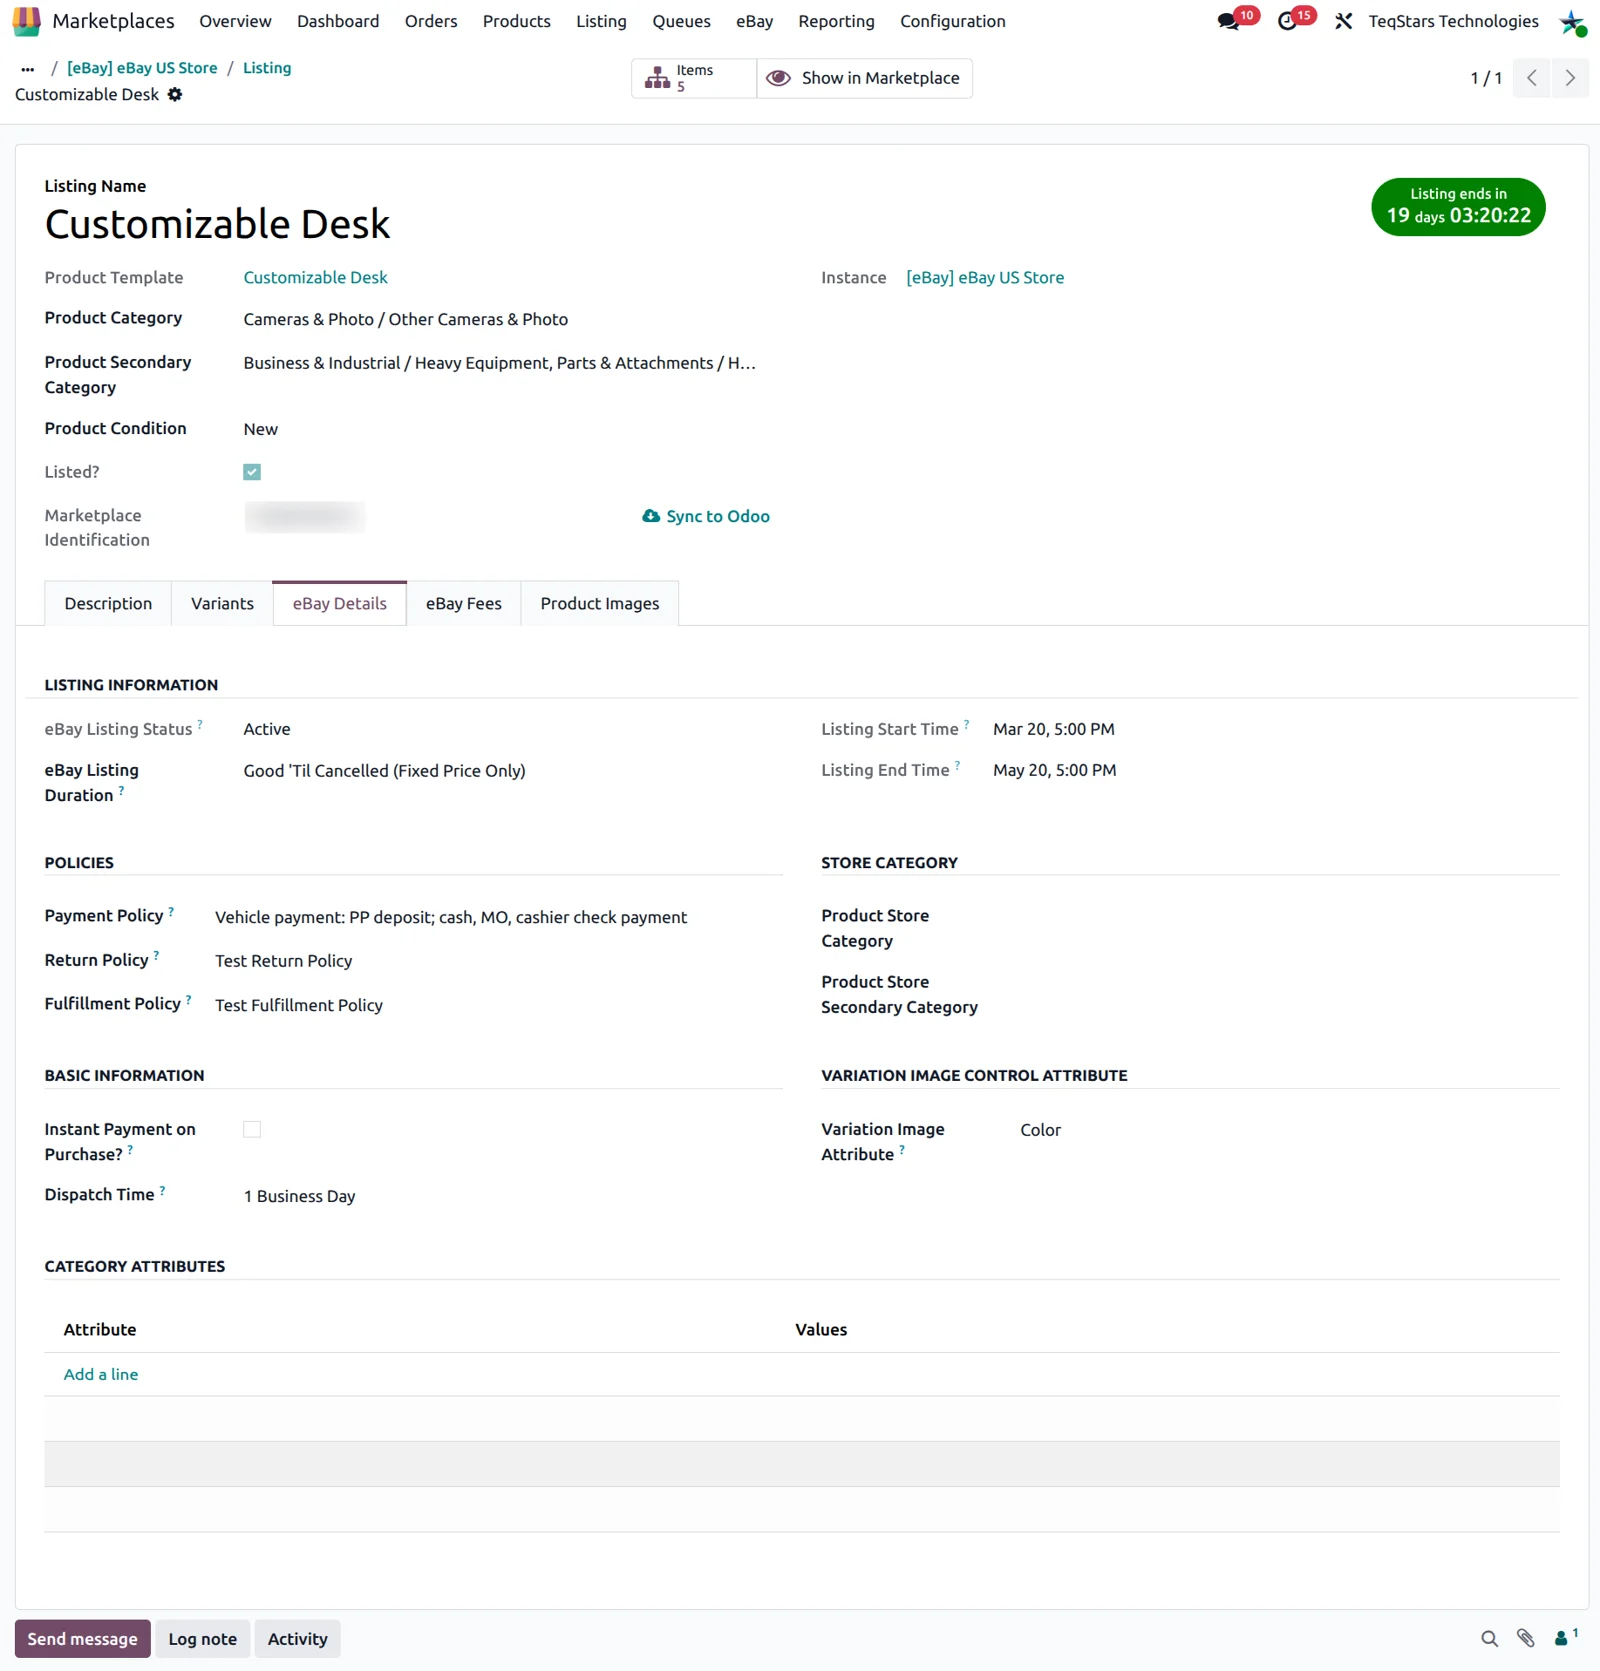
Task: Open the Listing top menu
Action: [601, 21]
